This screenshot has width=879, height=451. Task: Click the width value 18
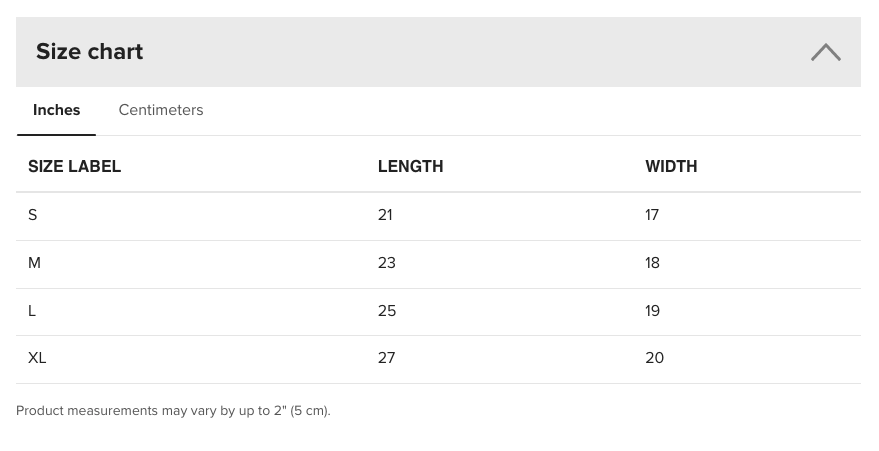(652, 263)
